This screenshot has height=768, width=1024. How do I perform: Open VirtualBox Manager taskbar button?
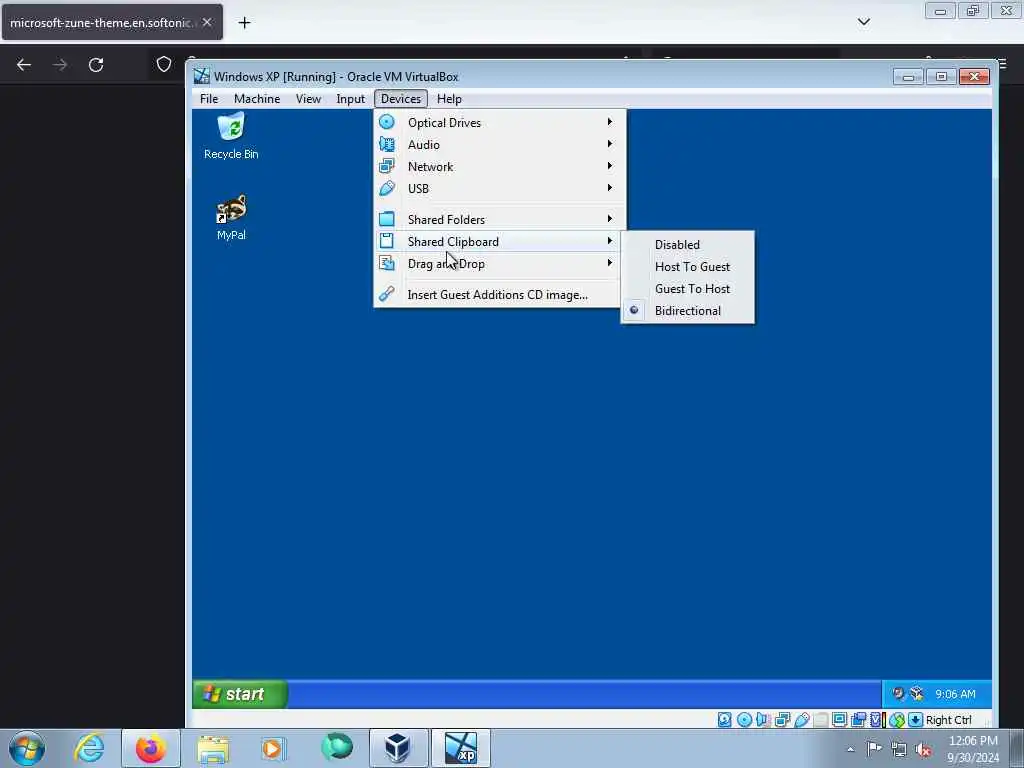[397, 748]
